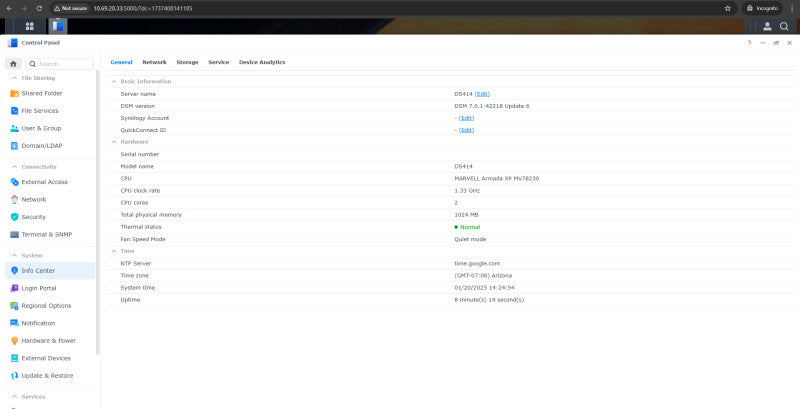Switch to the Service tab
The width and height of the screenshot is (800, 409).
point(218,62)
